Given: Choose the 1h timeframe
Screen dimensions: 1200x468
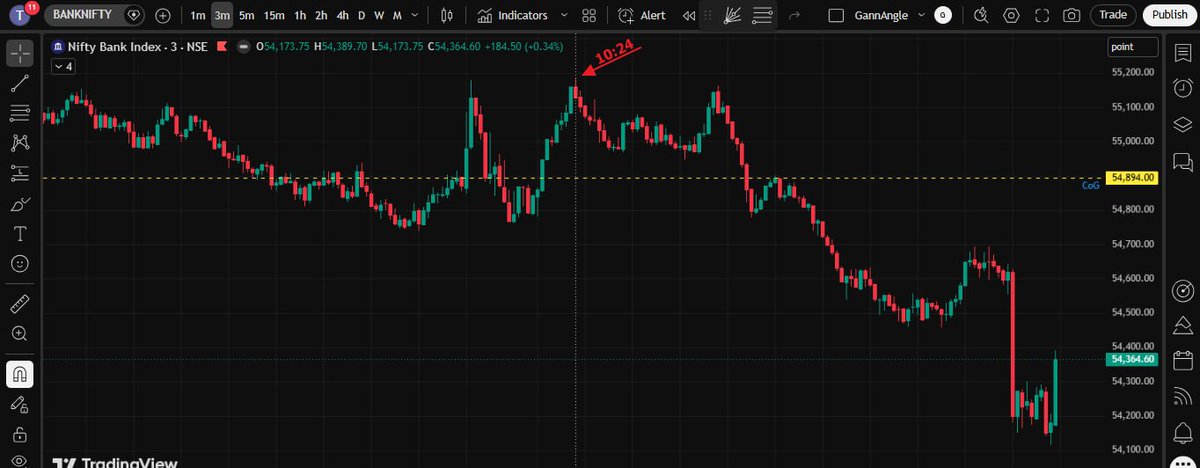Looking at the screenshot, I should [300, 15].
